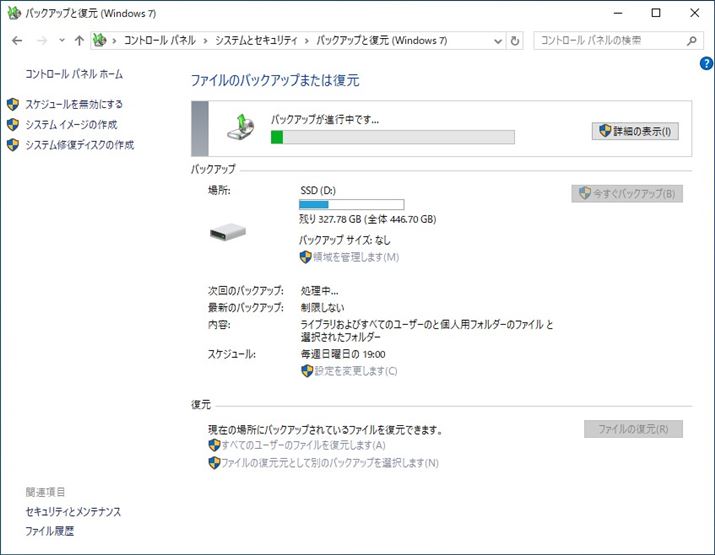Go to コントロール パネル ホーム
Viewport: 715px width, 555px height.
pos(74,74)
